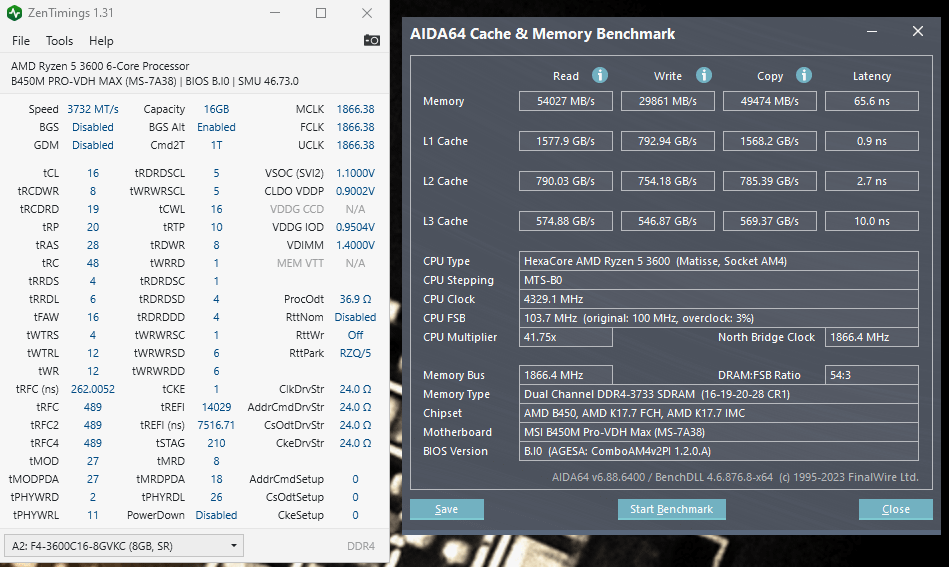Click the tSTAG value 210
949x567 pixels.
click(216, 443)
